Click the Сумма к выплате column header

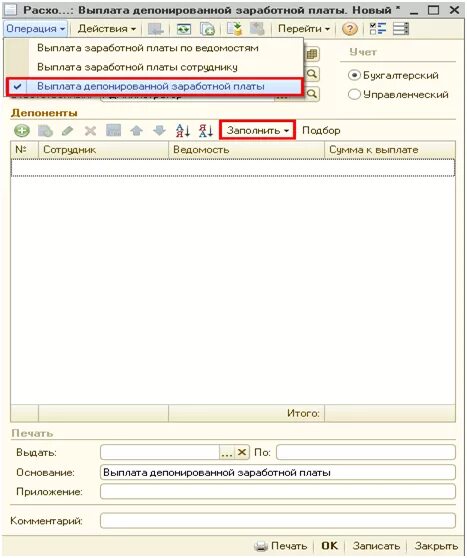(390, 150)
